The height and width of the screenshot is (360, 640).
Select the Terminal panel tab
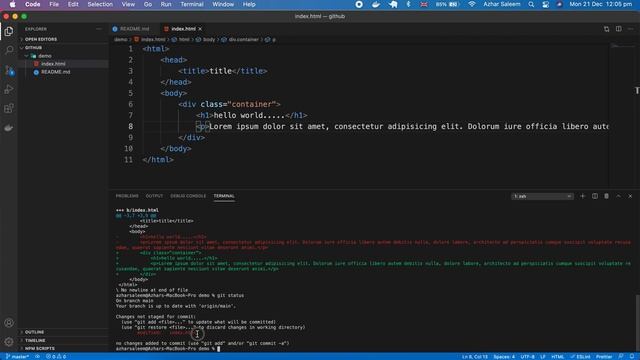pyautogui.click(x=224, y=196)
